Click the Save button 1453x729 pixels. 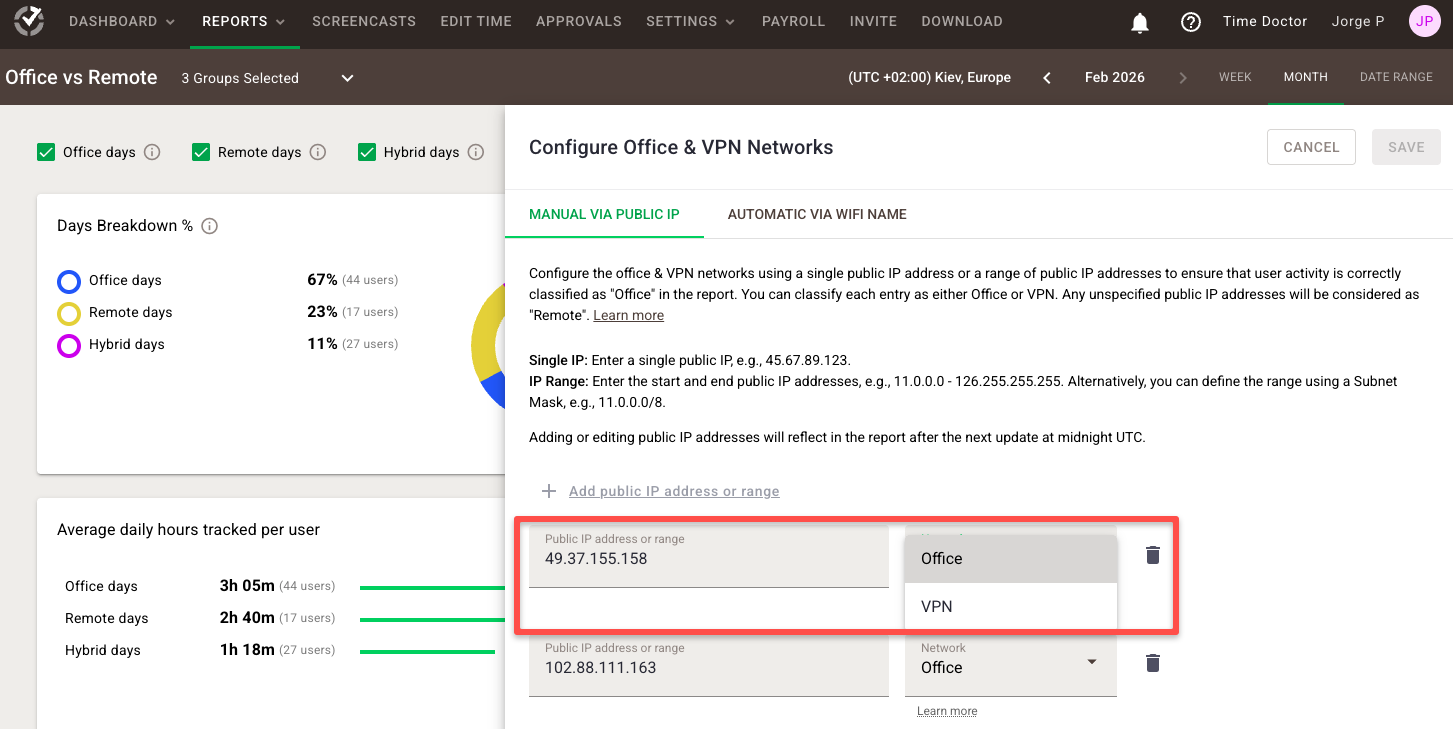[x=1406, y=147]
